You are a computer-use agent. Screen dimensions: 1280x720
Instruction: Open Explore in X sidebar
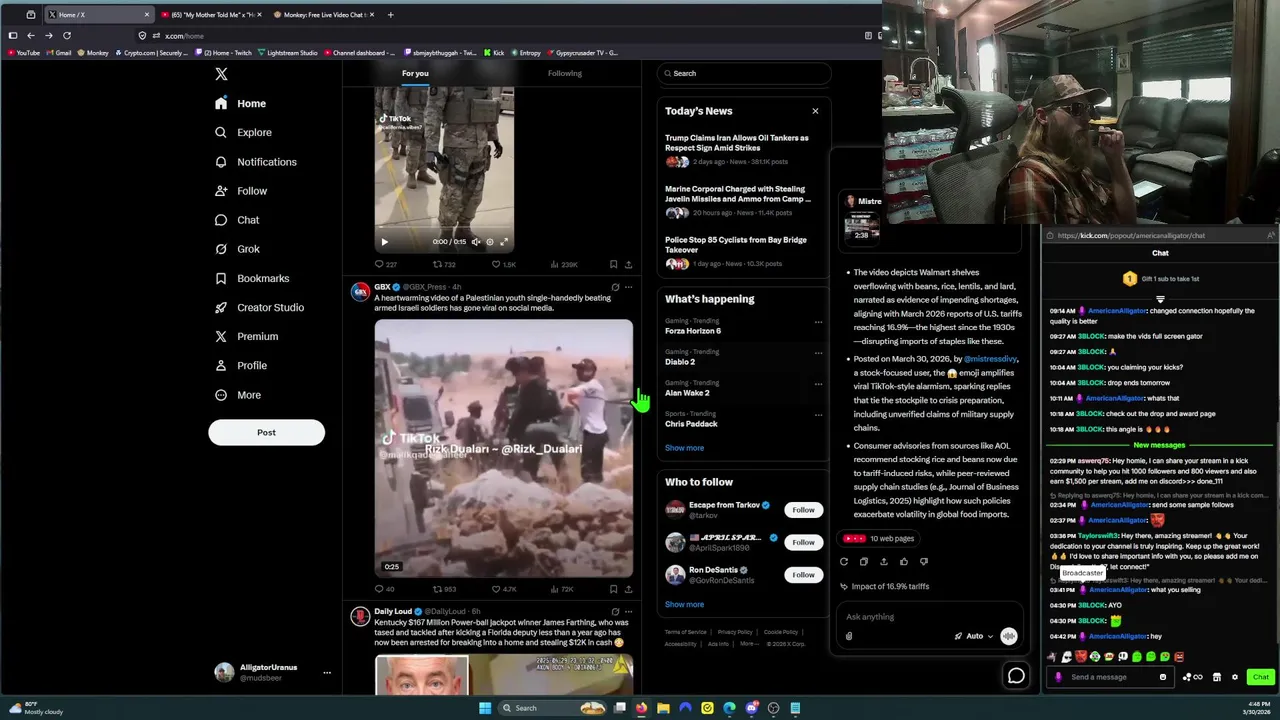pyautogui.click(x=243, y=132)
